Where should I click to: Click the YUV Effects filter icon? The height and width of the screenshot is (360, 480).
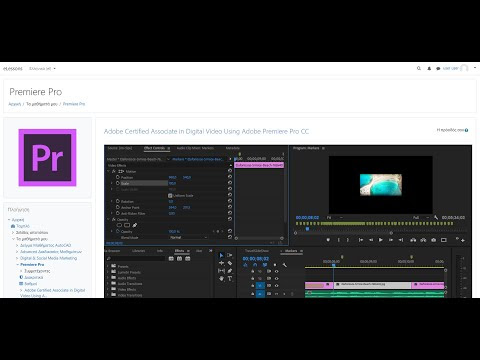188,258
